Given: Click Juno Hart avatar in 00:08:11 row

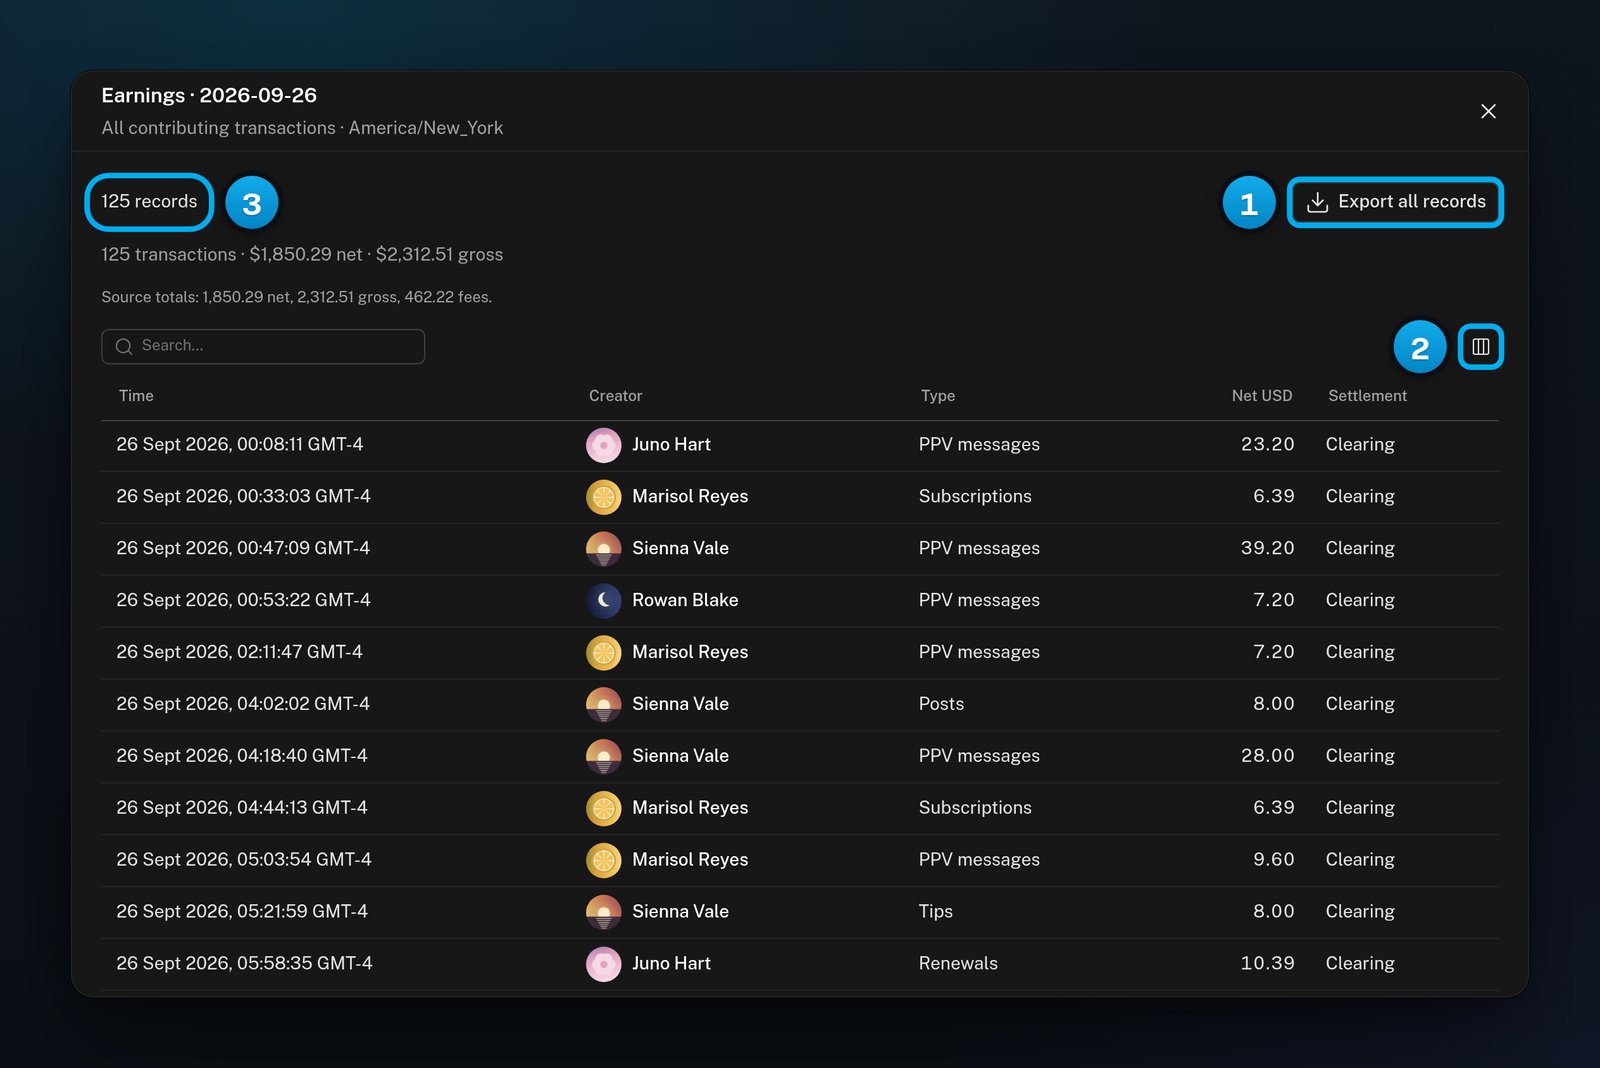Looking at the screenshot, I should tap(603, 445).
